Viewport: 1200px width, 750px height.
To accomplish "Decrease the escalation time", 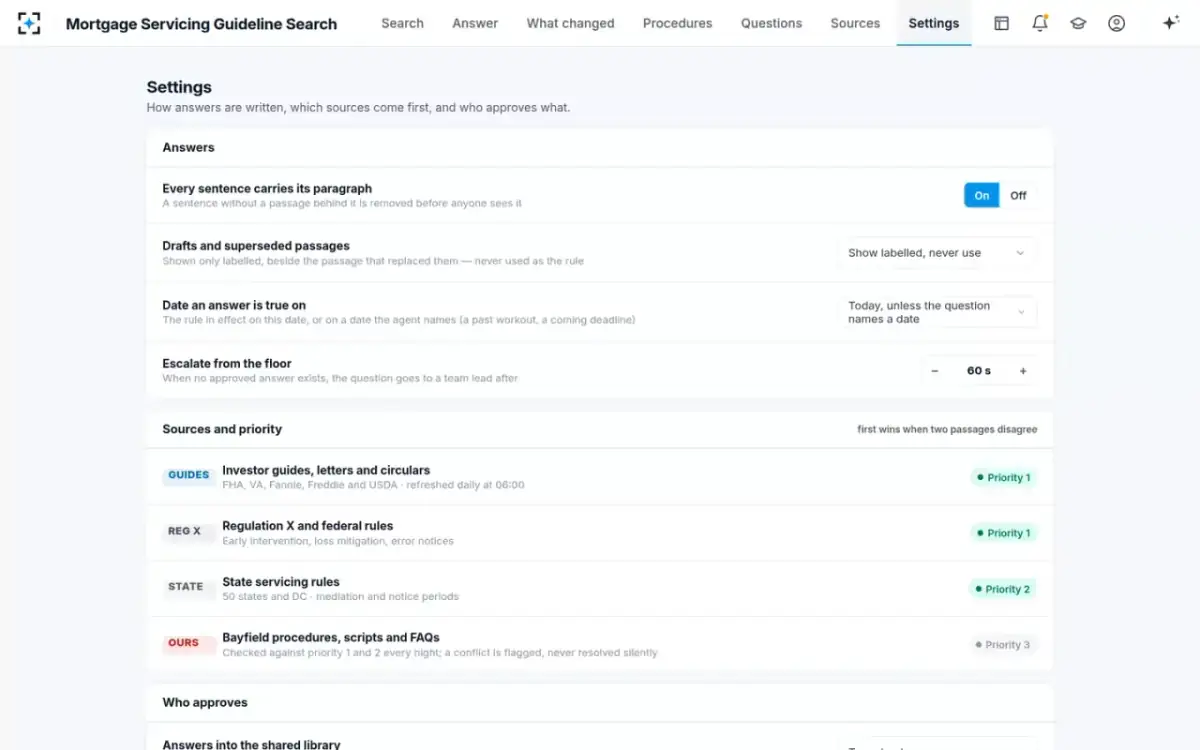I will [935, 371].
